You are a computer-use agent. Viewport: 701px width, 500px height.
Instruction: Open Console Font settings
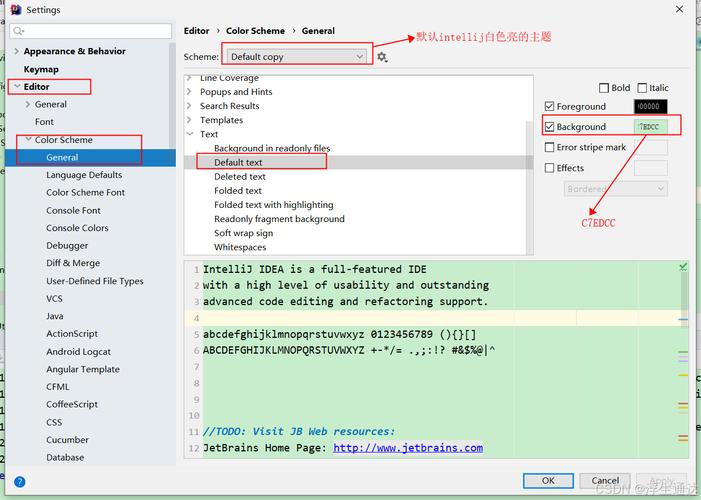(73, 210)
